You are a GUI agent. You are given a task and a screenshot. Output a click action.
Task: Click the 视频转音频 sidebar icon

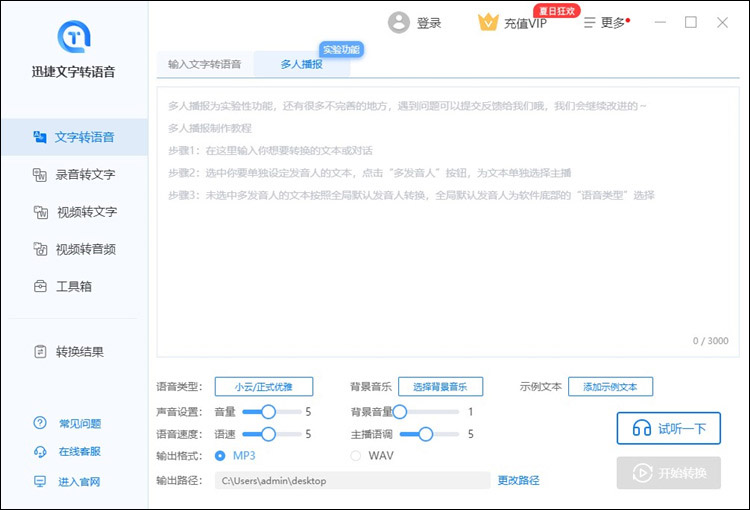(x=40, y=249)
